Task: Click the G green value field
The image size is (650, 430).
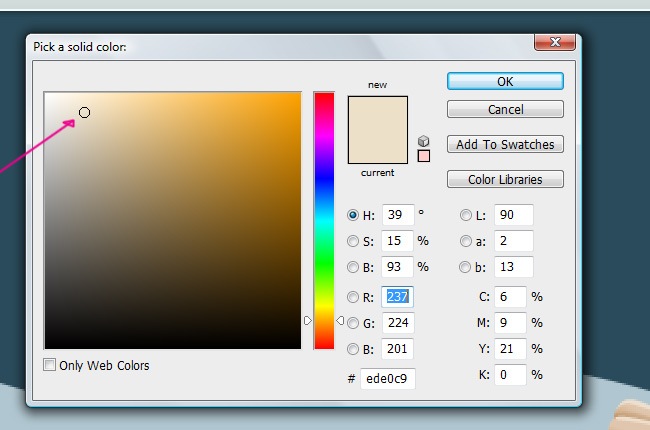Action: point(397,323)
